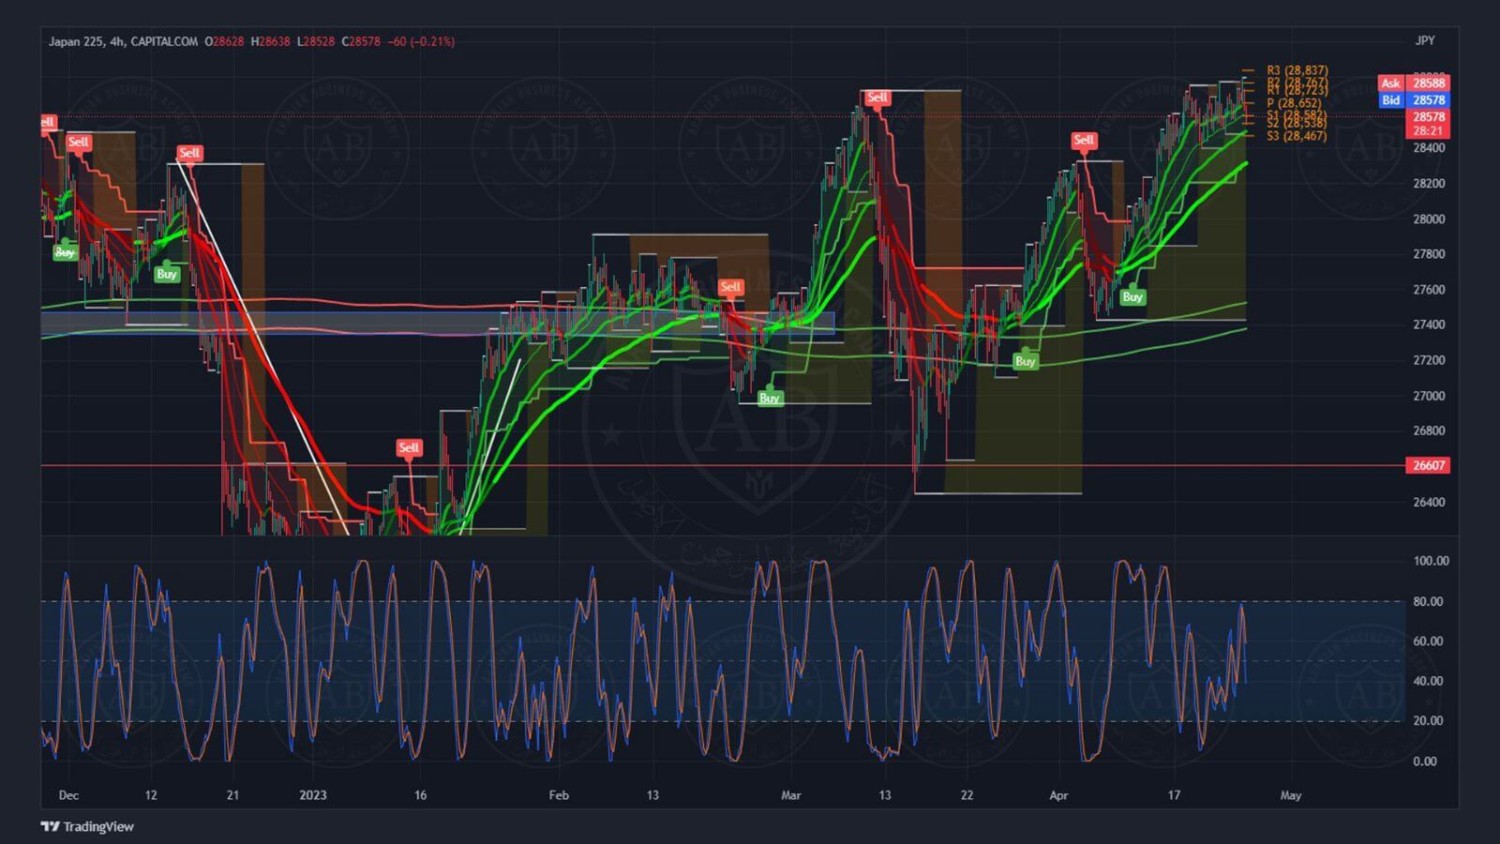Click the change value -60 (-0.21%)
1500x844 pixels.
(421, 41)
